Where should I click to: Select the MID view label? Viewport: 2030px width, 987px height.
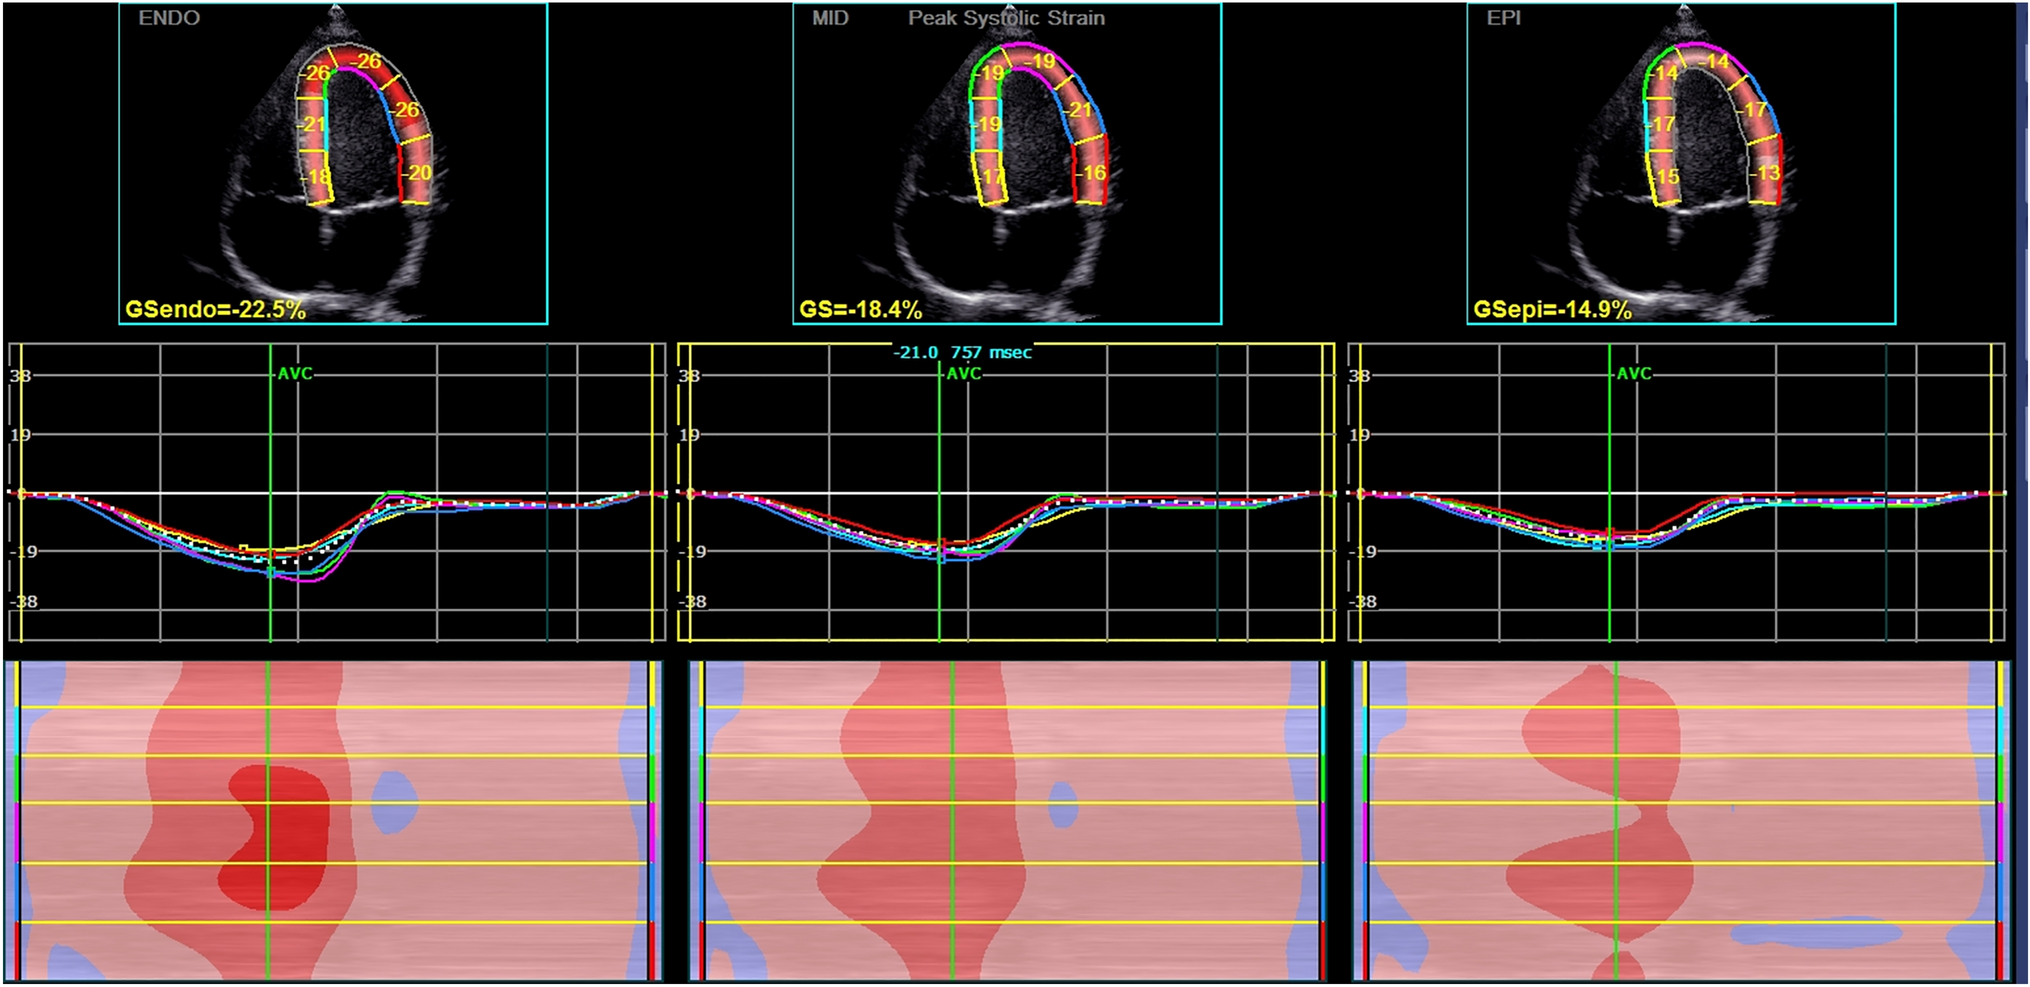point(830,18)
